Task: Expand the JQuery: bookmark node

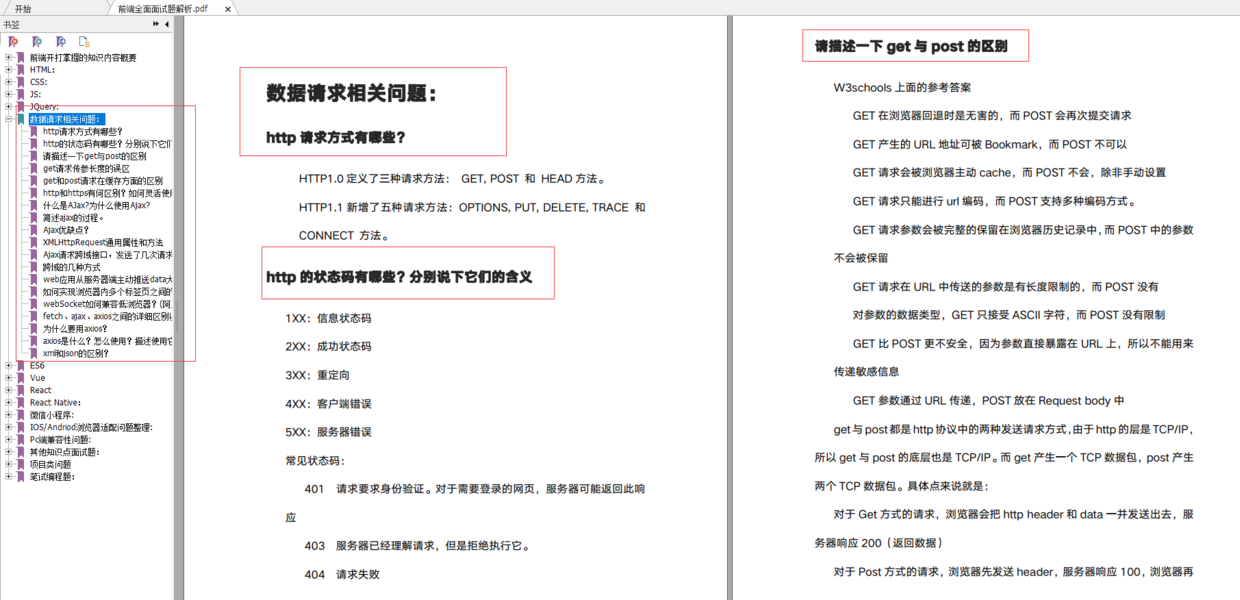Action: coord(8,106)
